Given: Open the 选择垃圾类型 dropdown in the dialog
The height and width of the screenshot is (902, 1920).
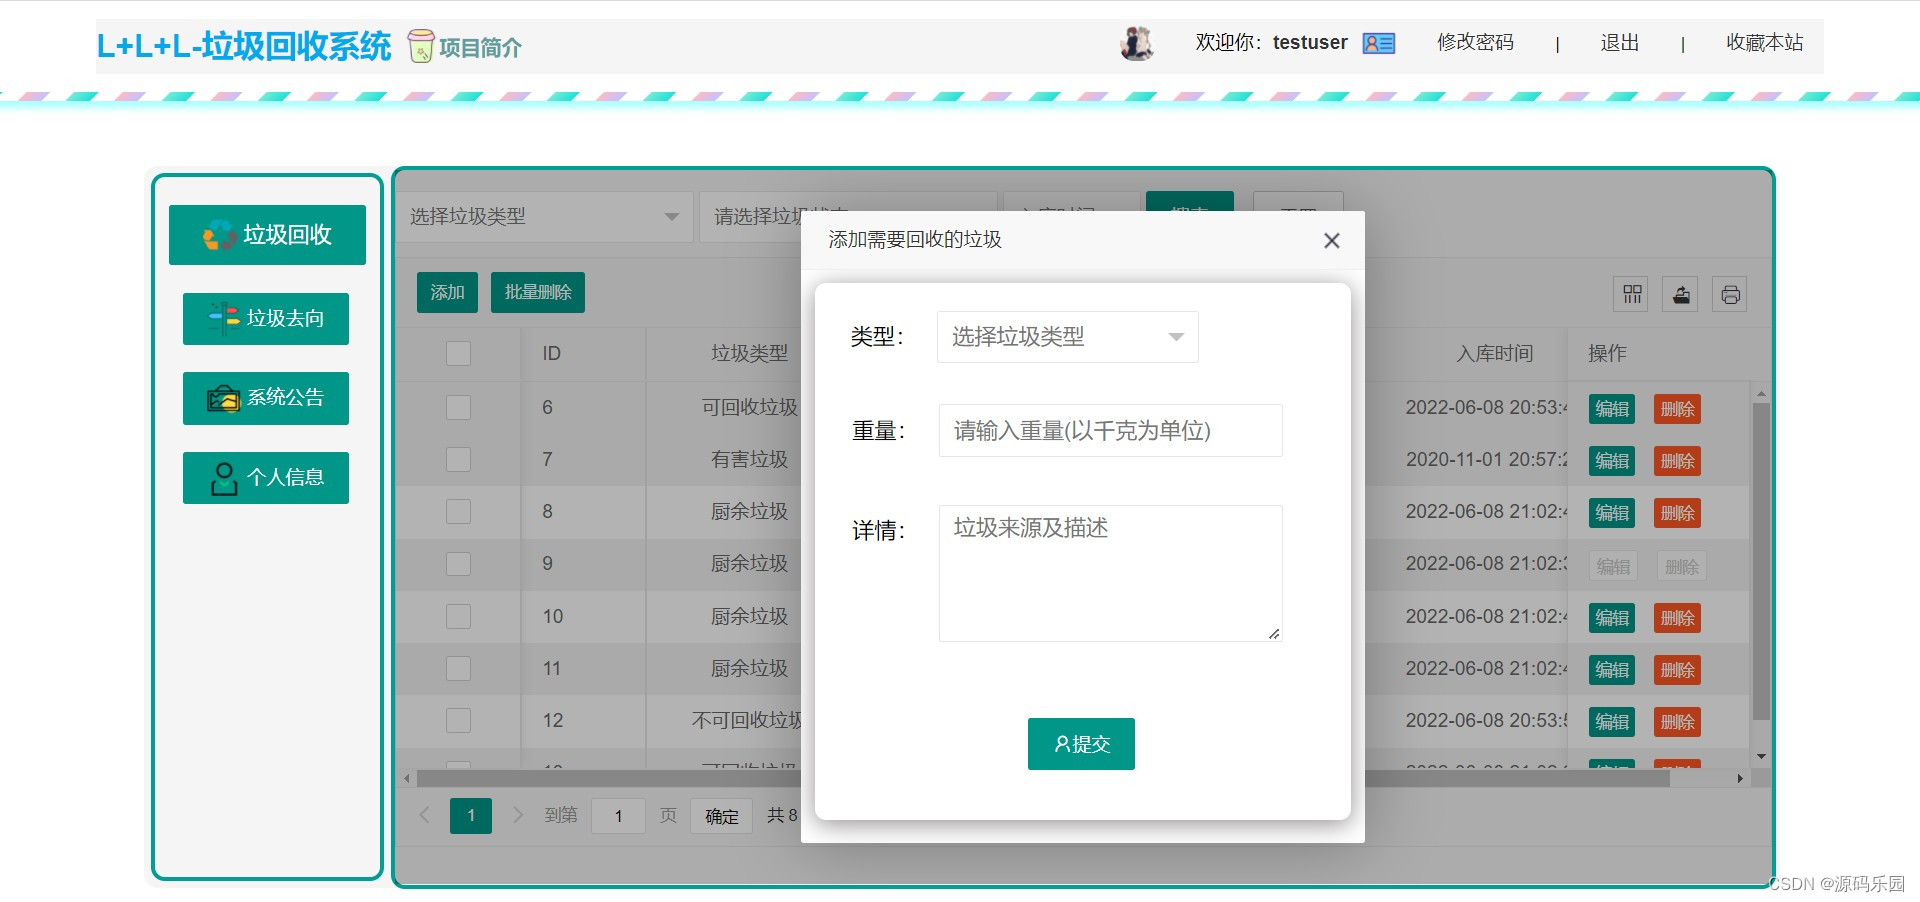Looking at the screenshot, I should (x=1066, y=337).
